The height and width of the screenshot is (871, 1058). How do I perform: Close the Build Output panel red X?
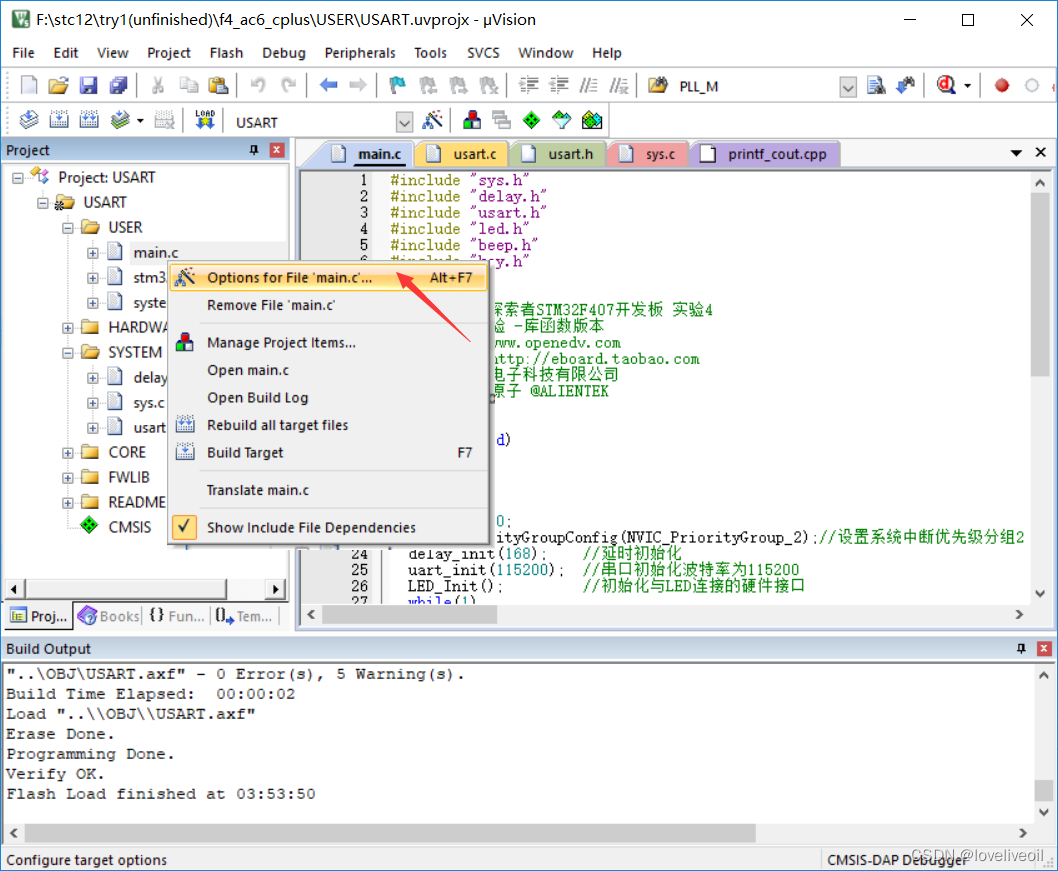point(1044,648)
